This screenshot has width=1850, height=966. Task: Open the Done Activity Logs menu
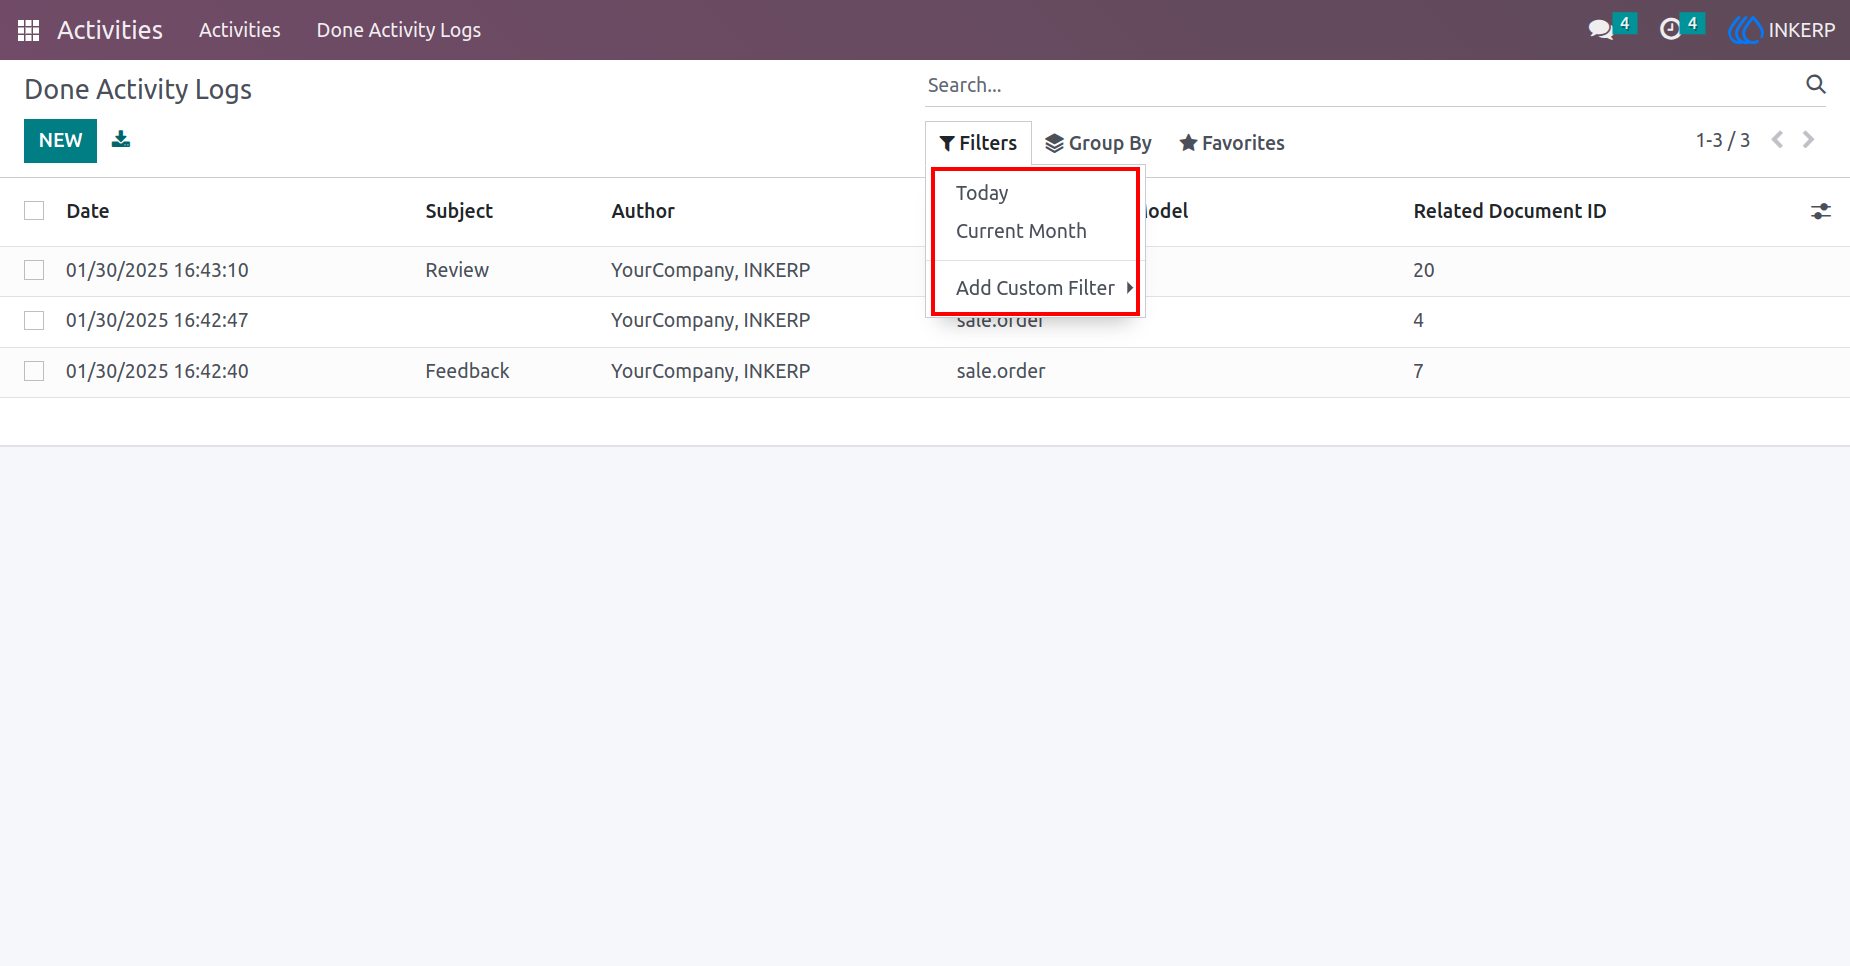tap(399, 30)
